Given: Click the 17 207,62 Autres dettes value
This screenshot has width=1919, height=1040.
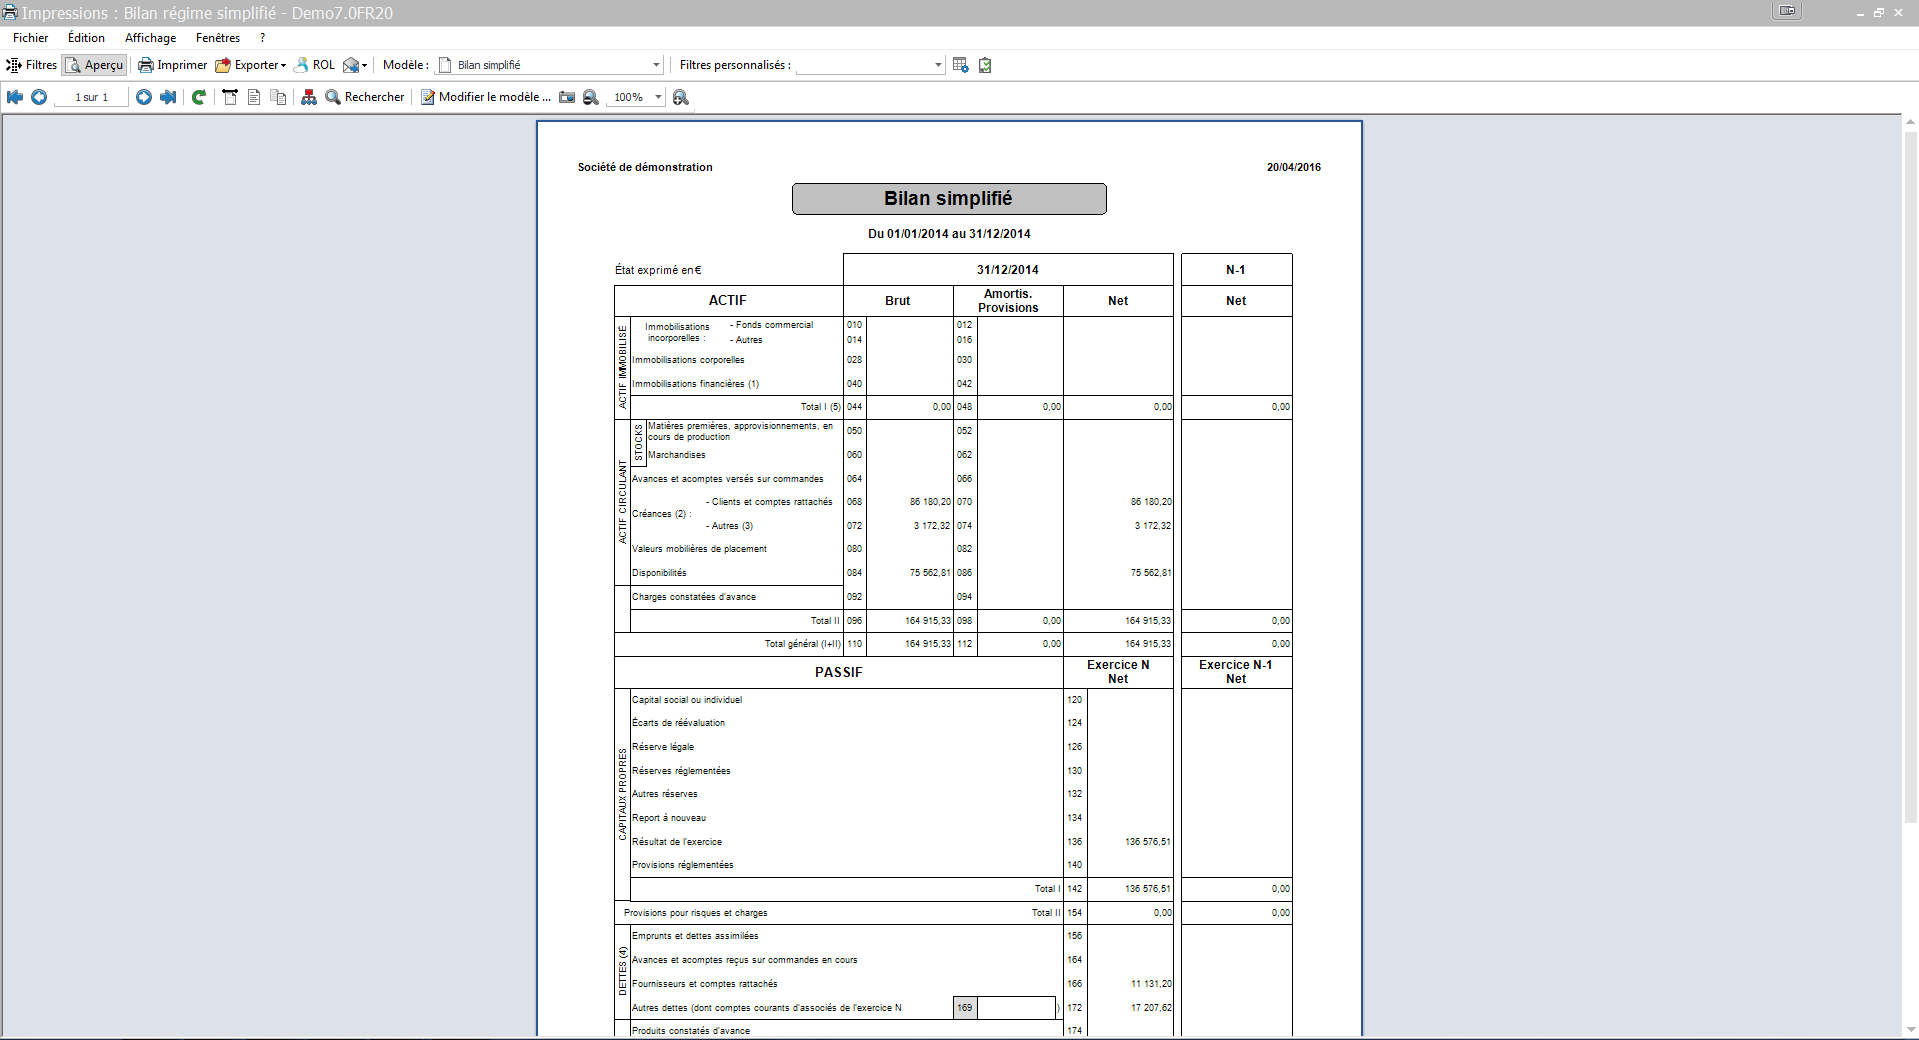Looking at the screenshot, I should pos(1151,1008).
